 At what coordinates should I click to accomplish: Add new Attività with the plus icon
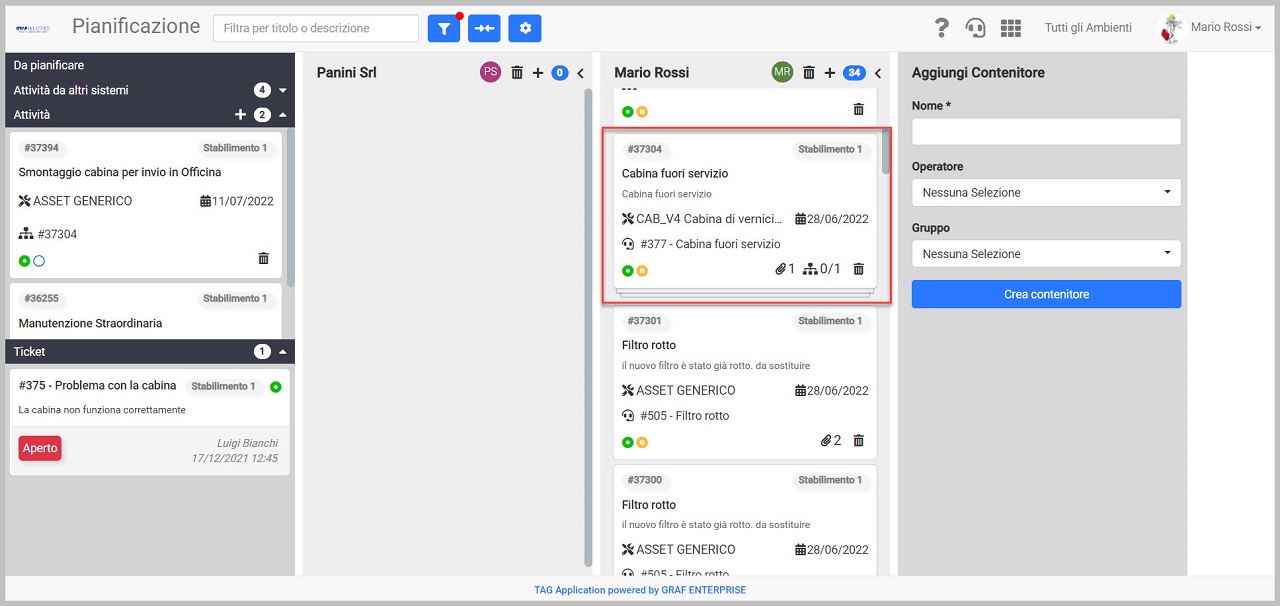(x=240, y=115)
